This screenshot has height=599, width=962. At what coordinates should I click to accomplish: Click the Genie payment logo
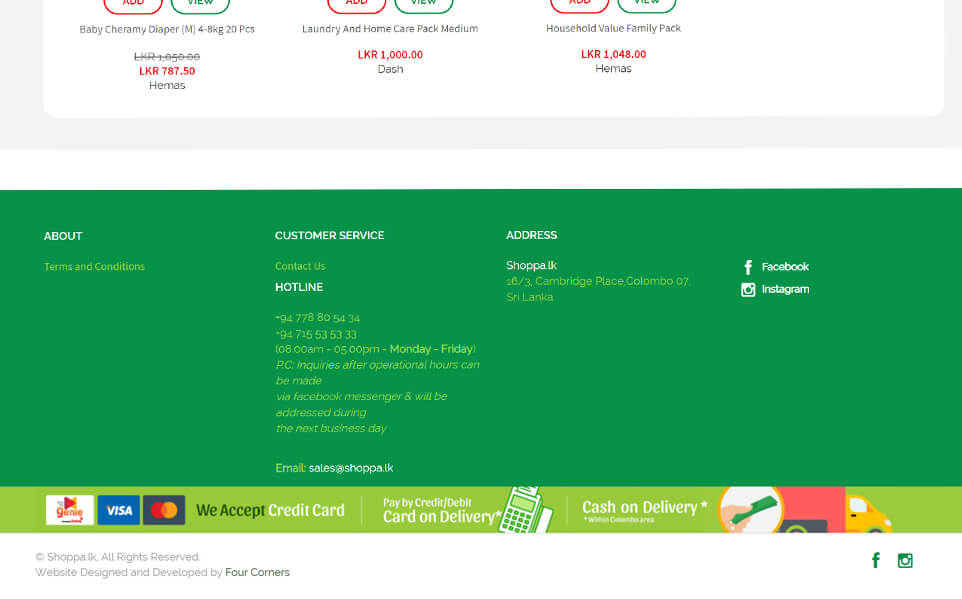tap(70, 510)
